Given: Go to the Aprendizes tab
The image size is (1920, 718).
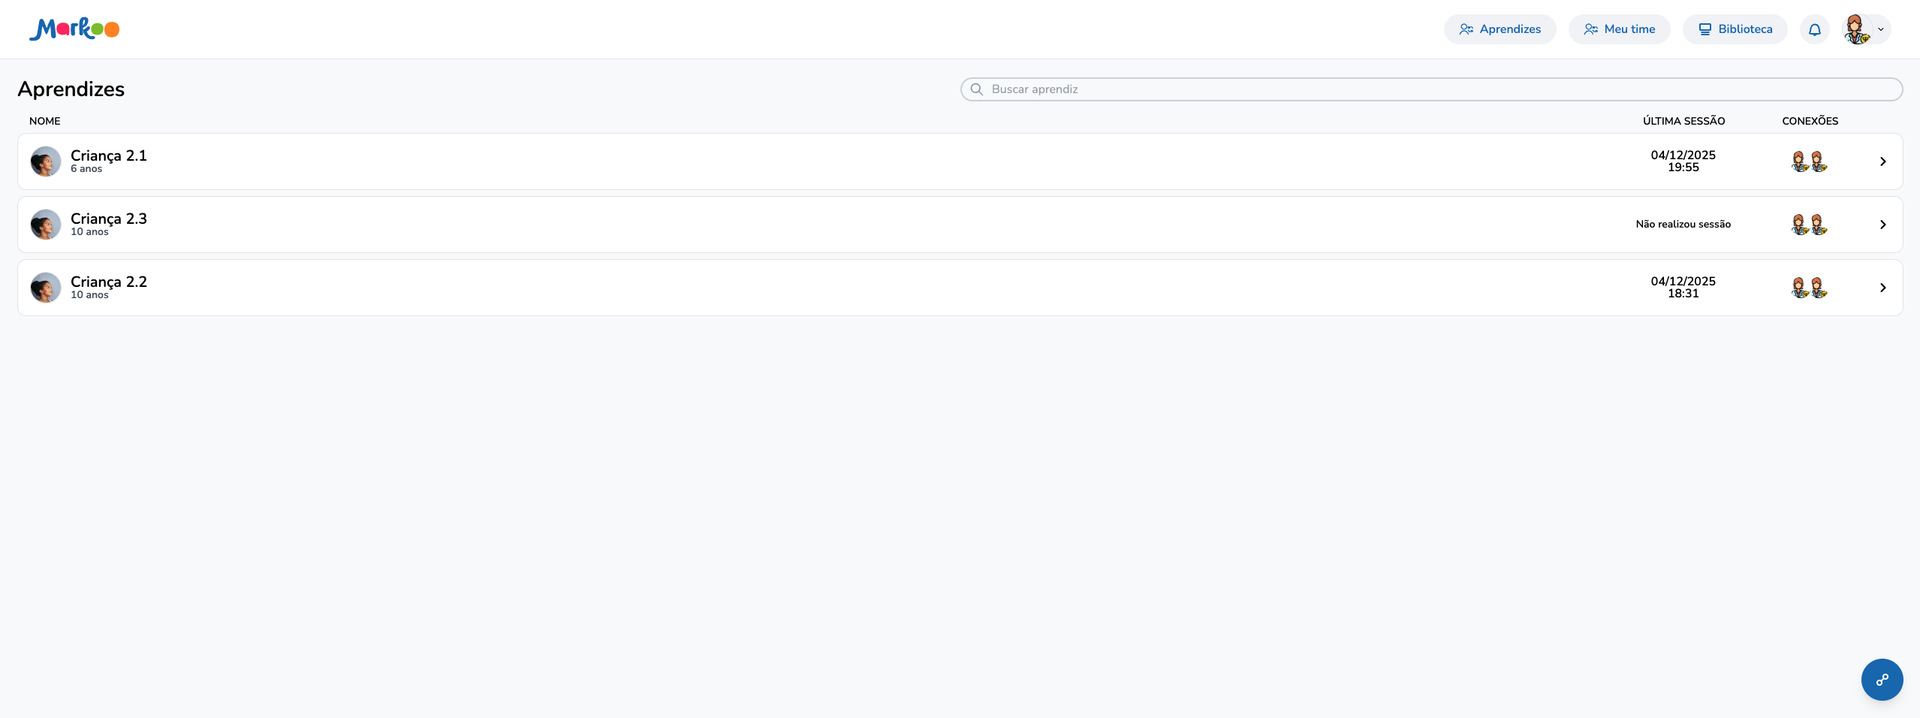Looking at the screenshot, I should tap(1499, 30).
